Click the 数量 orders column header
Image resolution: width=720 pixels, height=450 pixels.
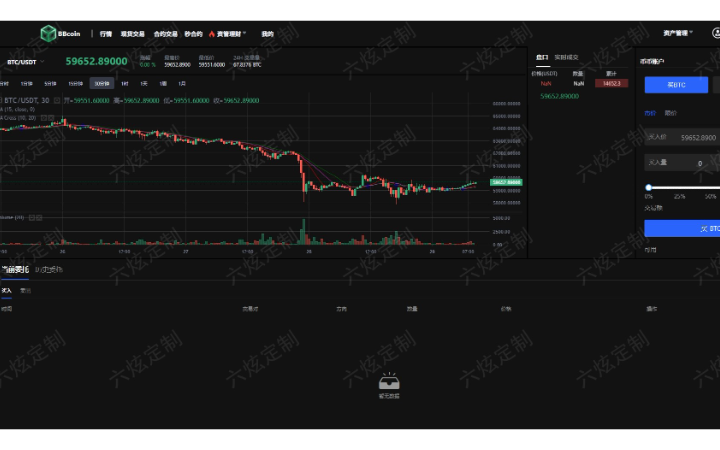412,309
